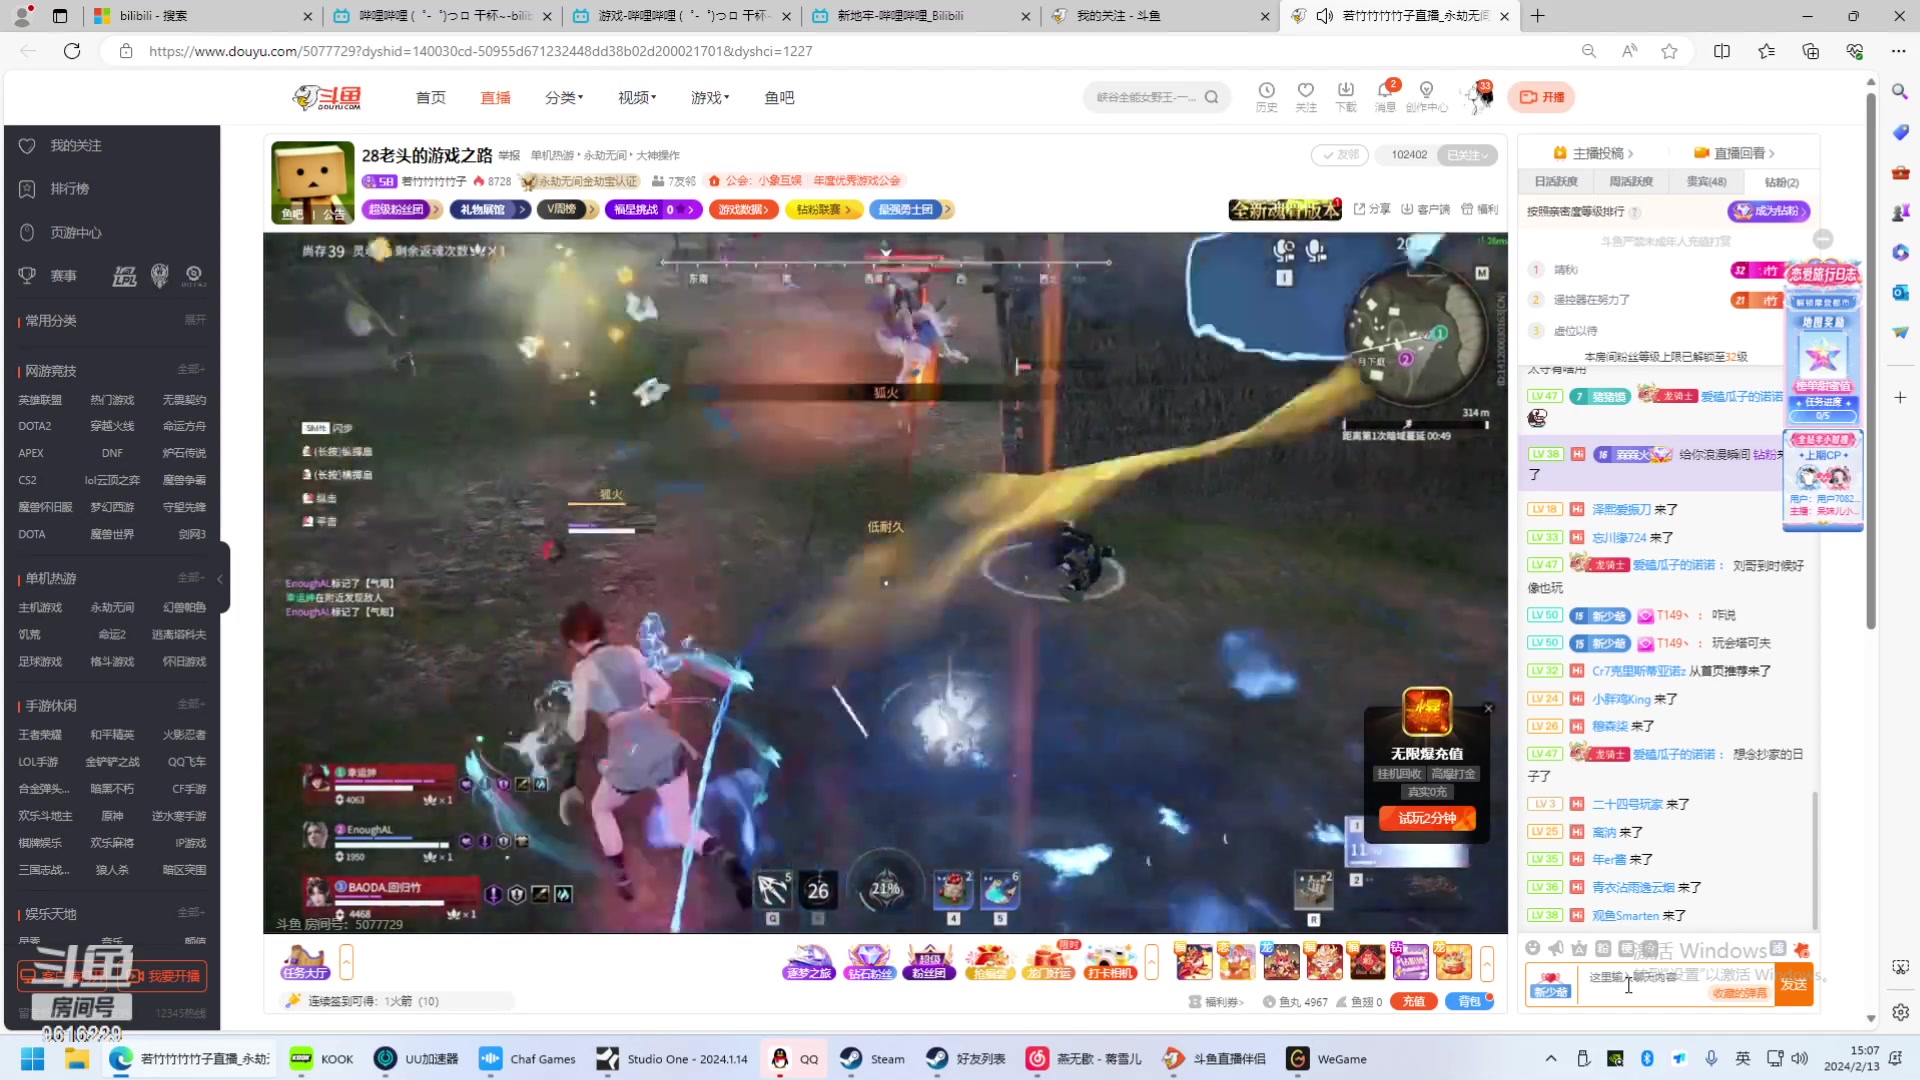This screenshot has height=1080, width=1920.
Task: Open WeGame from the Windows taskbar
Action: coord(1326,1059)
